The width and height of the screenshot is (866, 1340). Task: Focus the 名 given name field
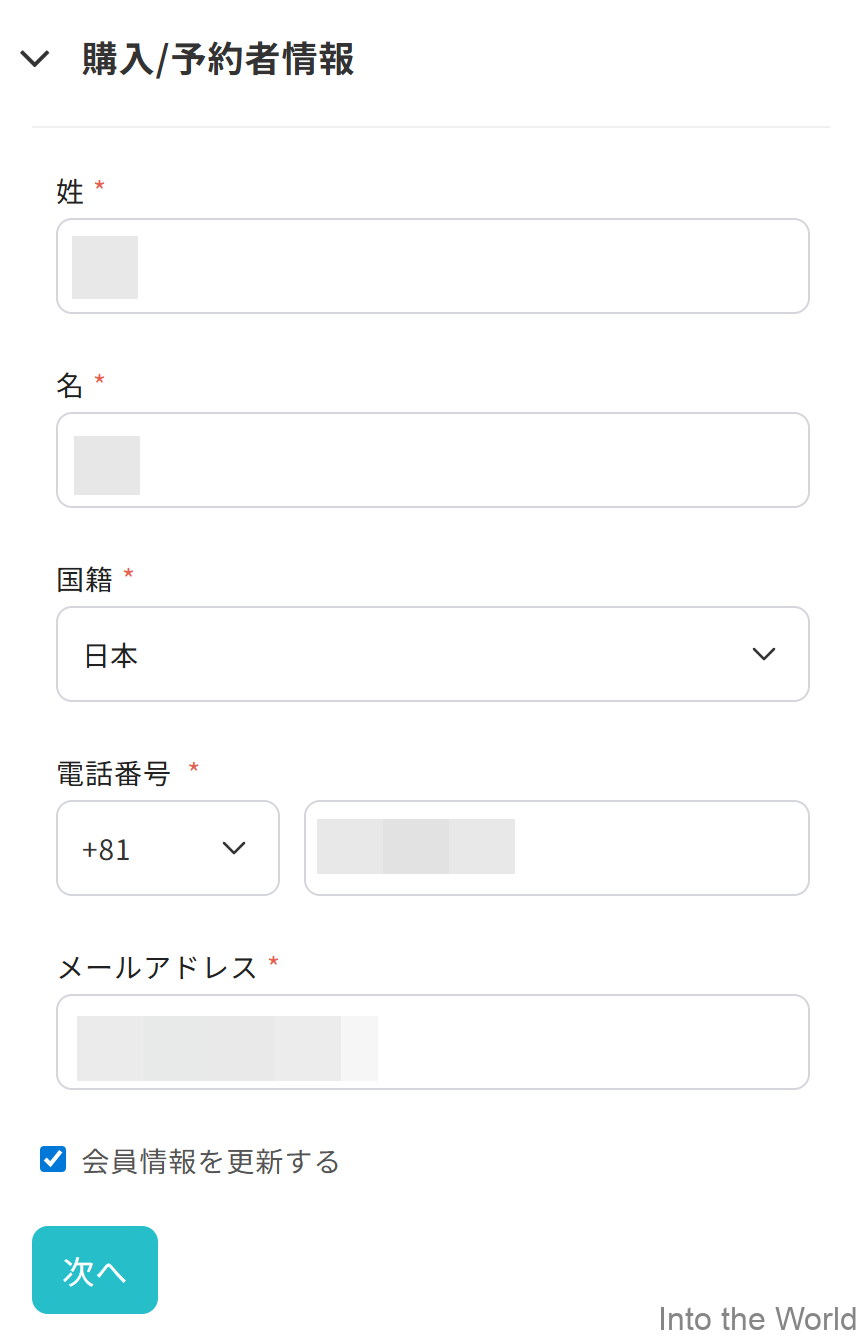tap(432, 460)
